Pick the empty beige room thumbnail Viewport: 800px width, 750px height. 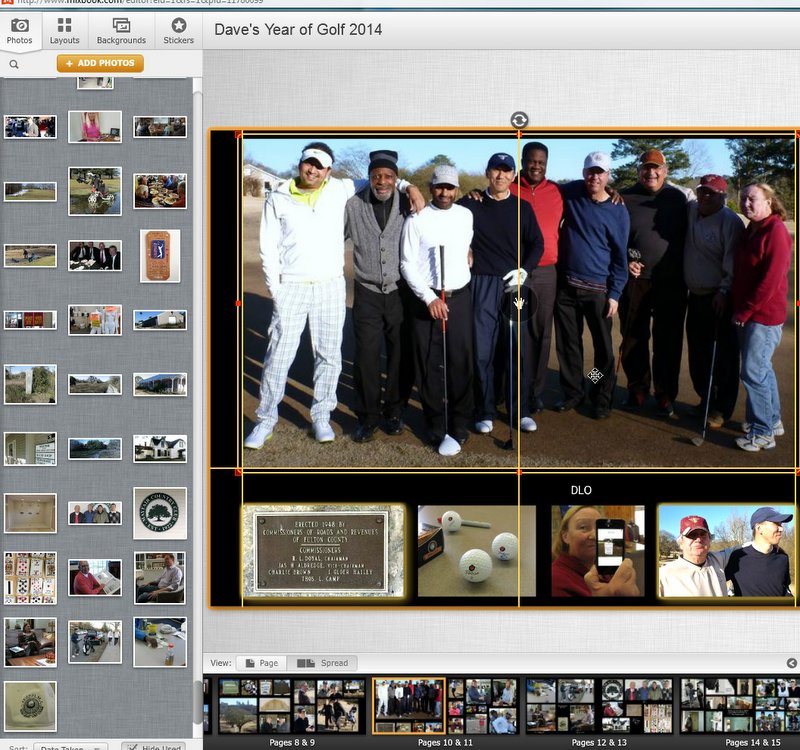[x=30, y=513]
